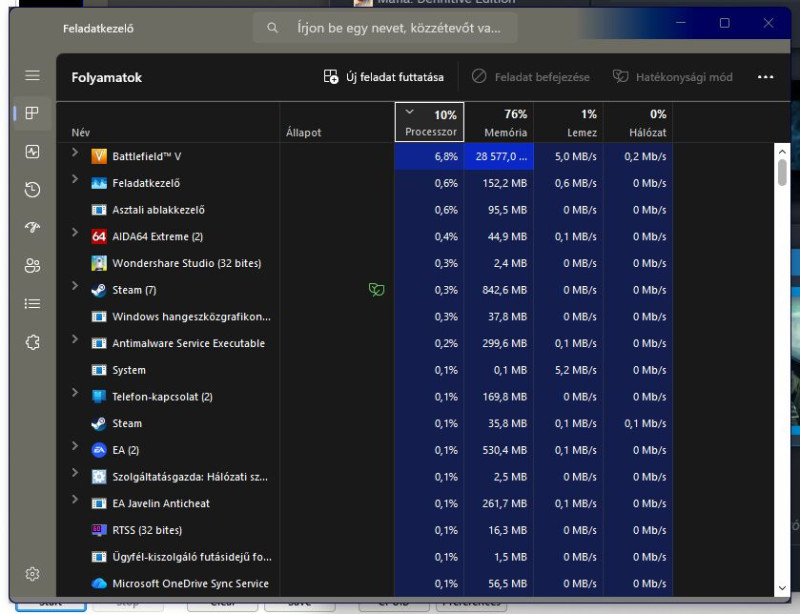This screenshot has width=800, height=614.
Task: Click the scrollbar up arrow
Action: [x=782, y=152]
